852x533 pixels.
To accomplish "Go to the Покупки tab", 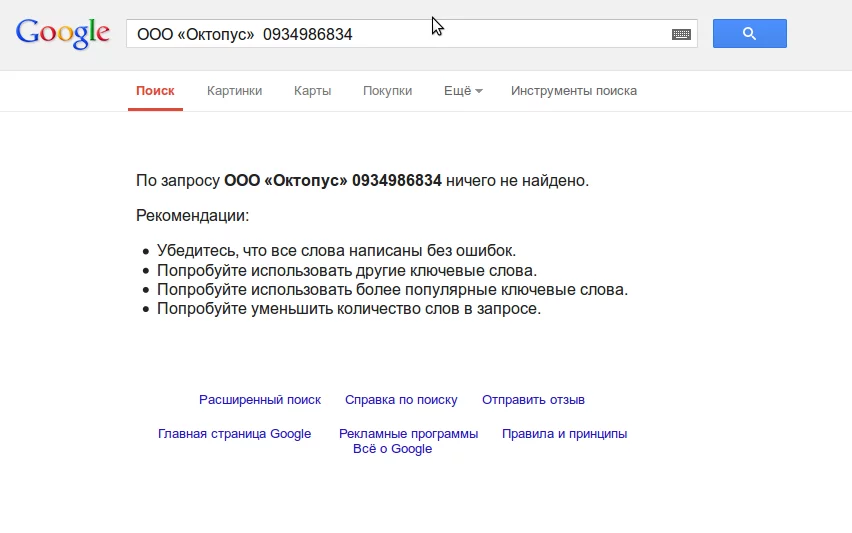I will pos(387,91).
